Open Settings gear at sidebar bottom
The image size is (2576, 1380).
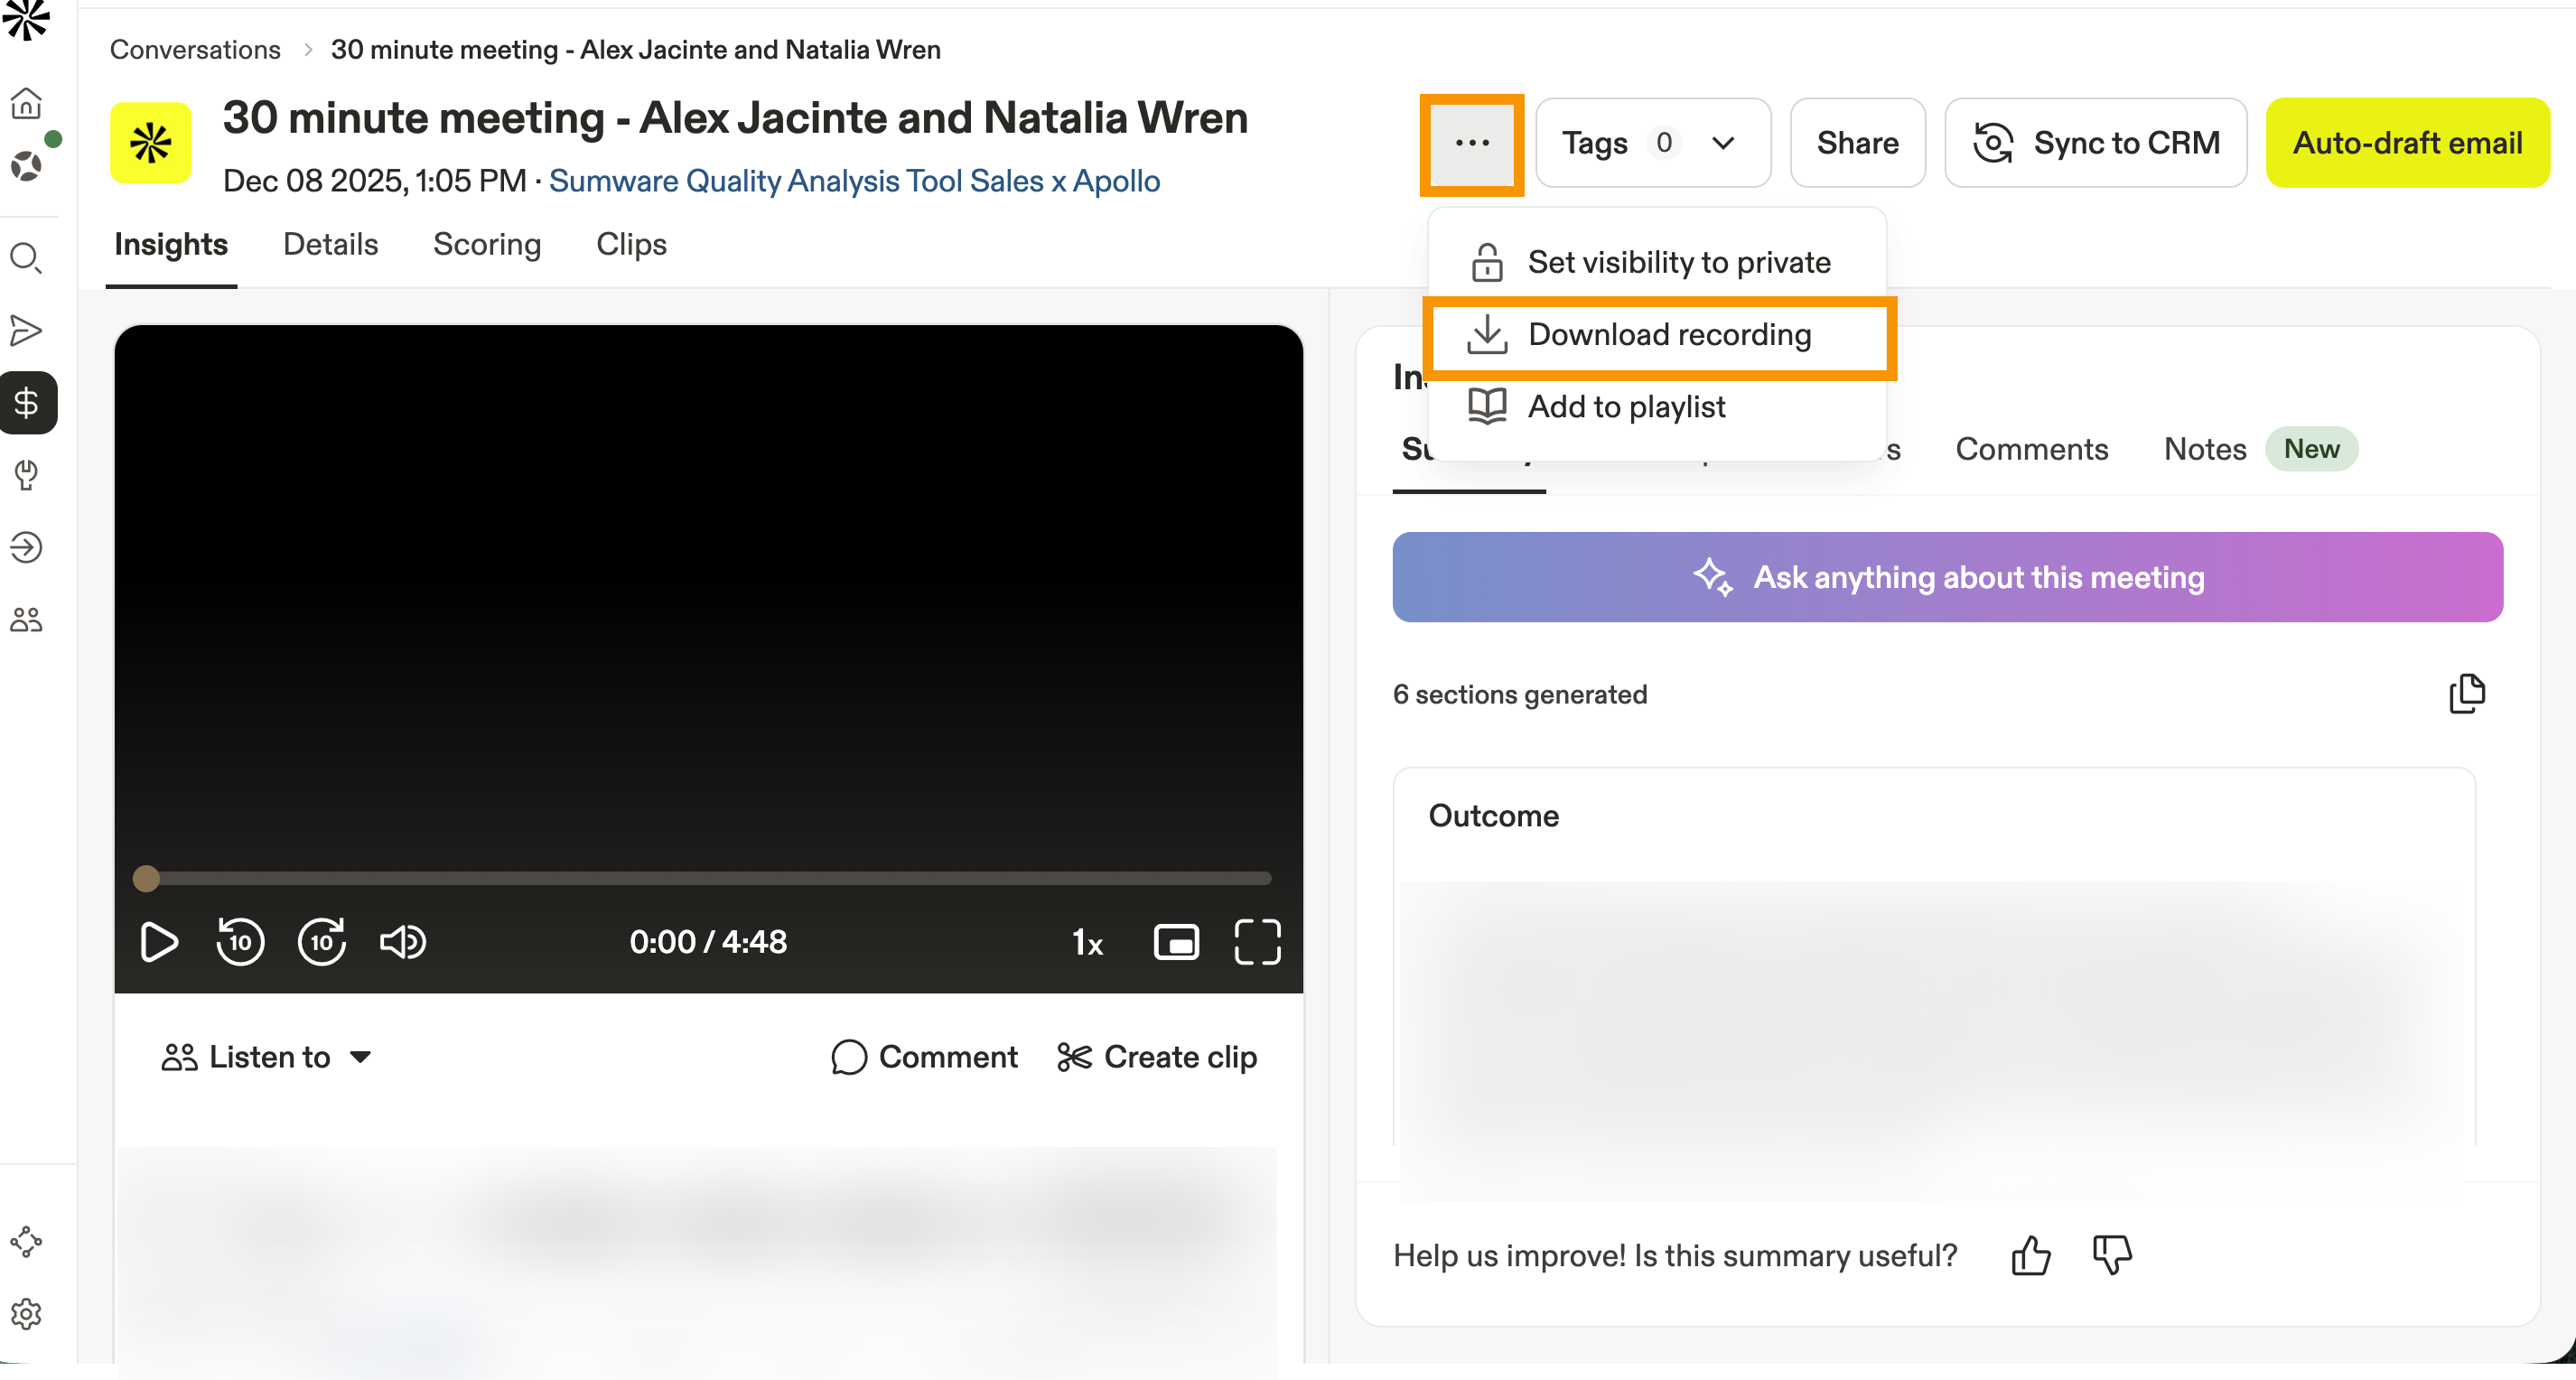(x=27, y=1313)
